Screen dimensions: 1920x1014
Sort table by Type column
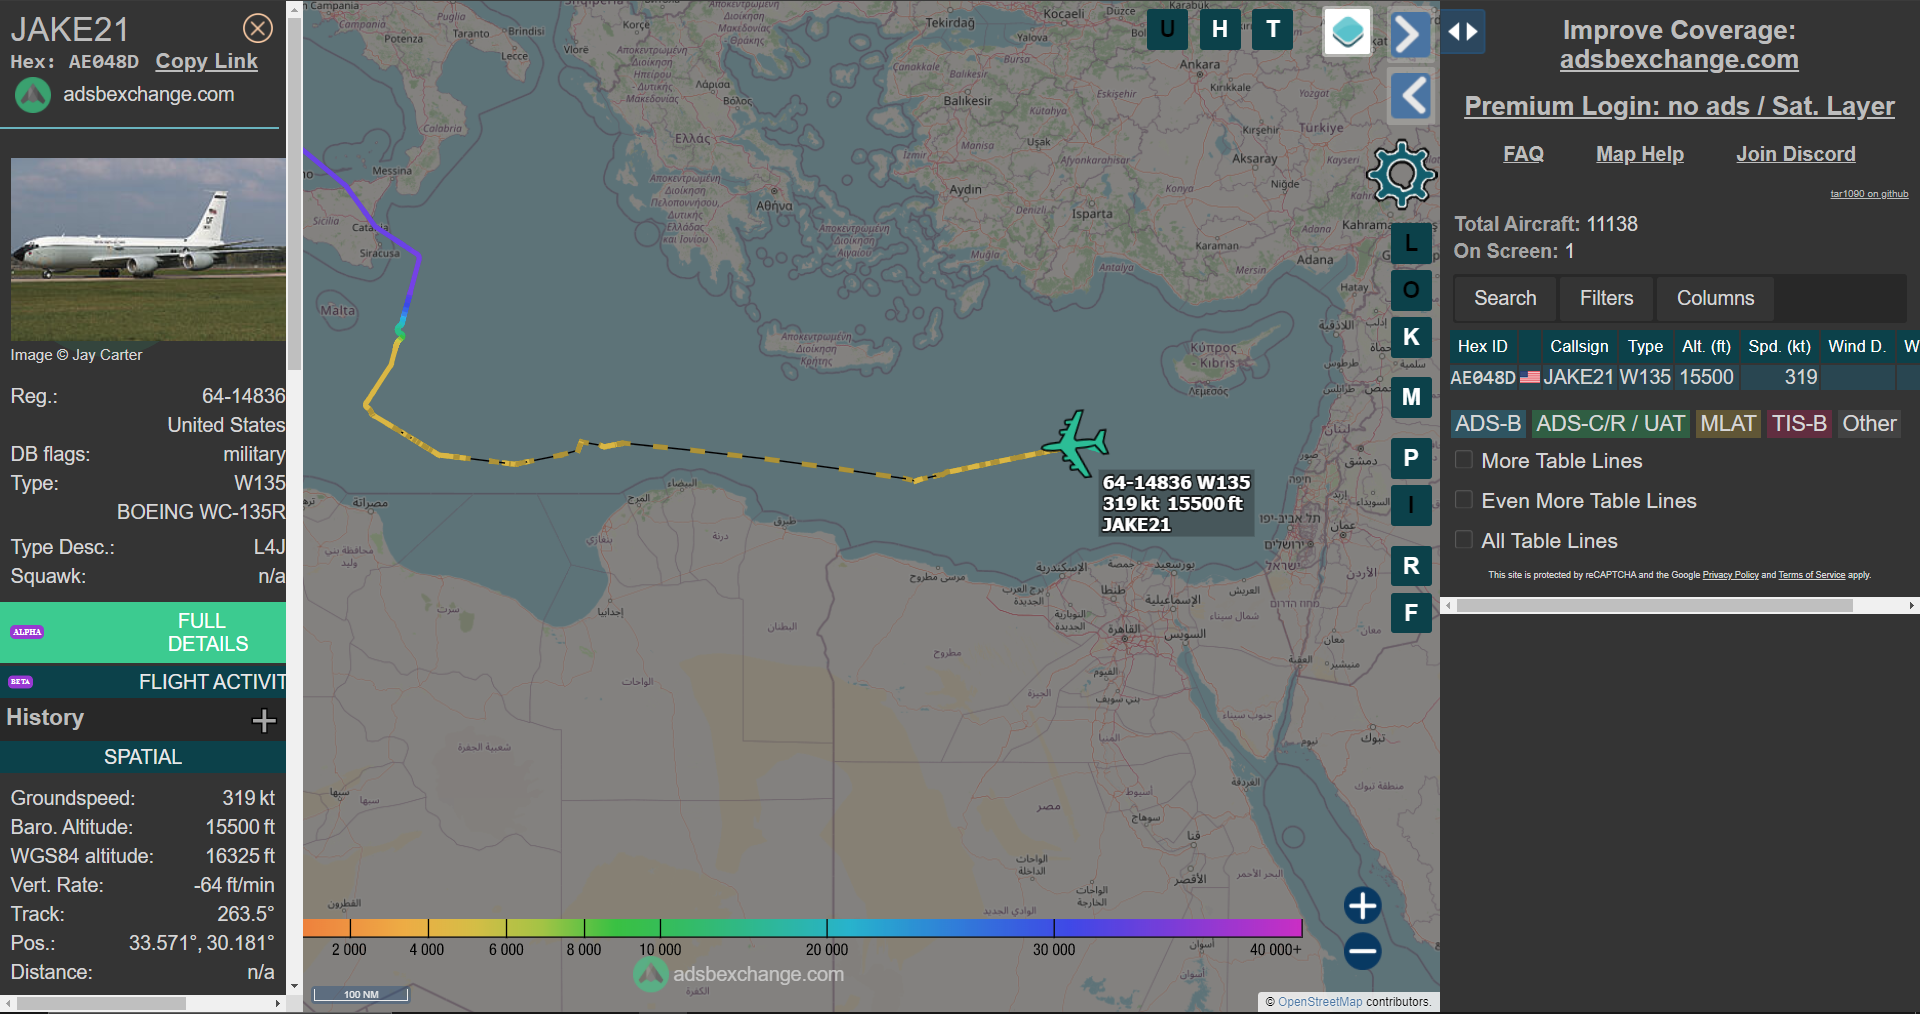coord(1645,346)
